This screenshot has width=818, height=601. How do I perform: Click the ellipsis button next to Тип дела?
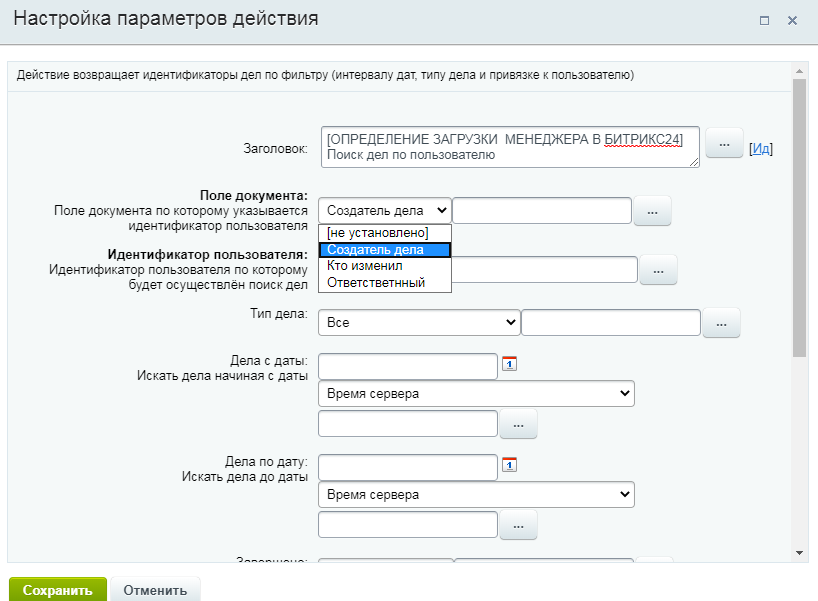pyautogui.click(x=720, y=323)
